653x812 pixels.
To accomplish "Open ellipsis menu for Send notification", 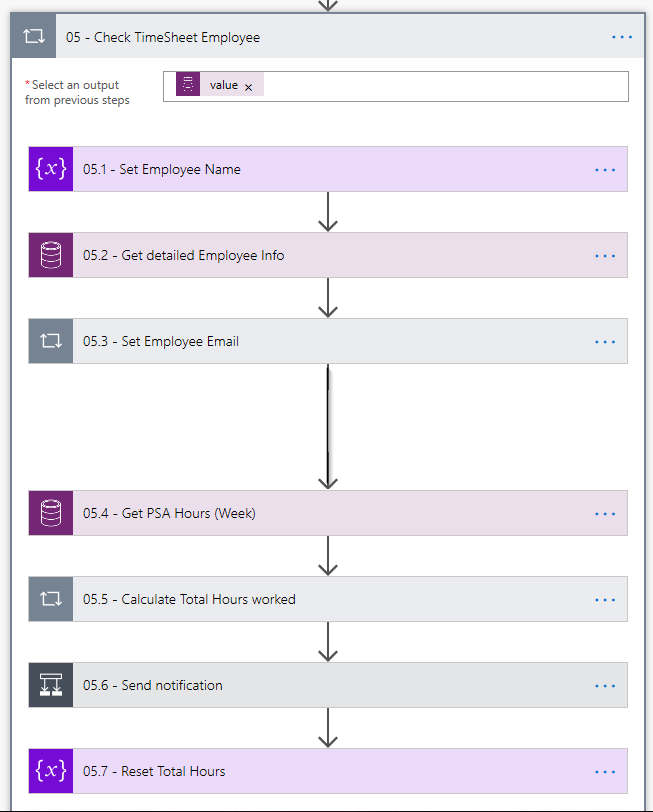I will click(x=605, y=686).
